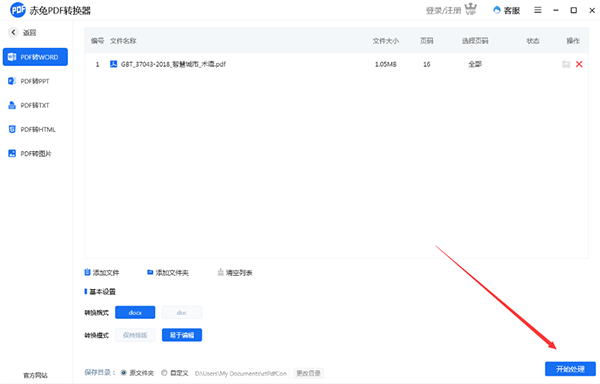The height and width of the screenshot is (384, 600).
Task: Click the page count 16 cell
Action: pyautogui.click(x=427, y=64)
